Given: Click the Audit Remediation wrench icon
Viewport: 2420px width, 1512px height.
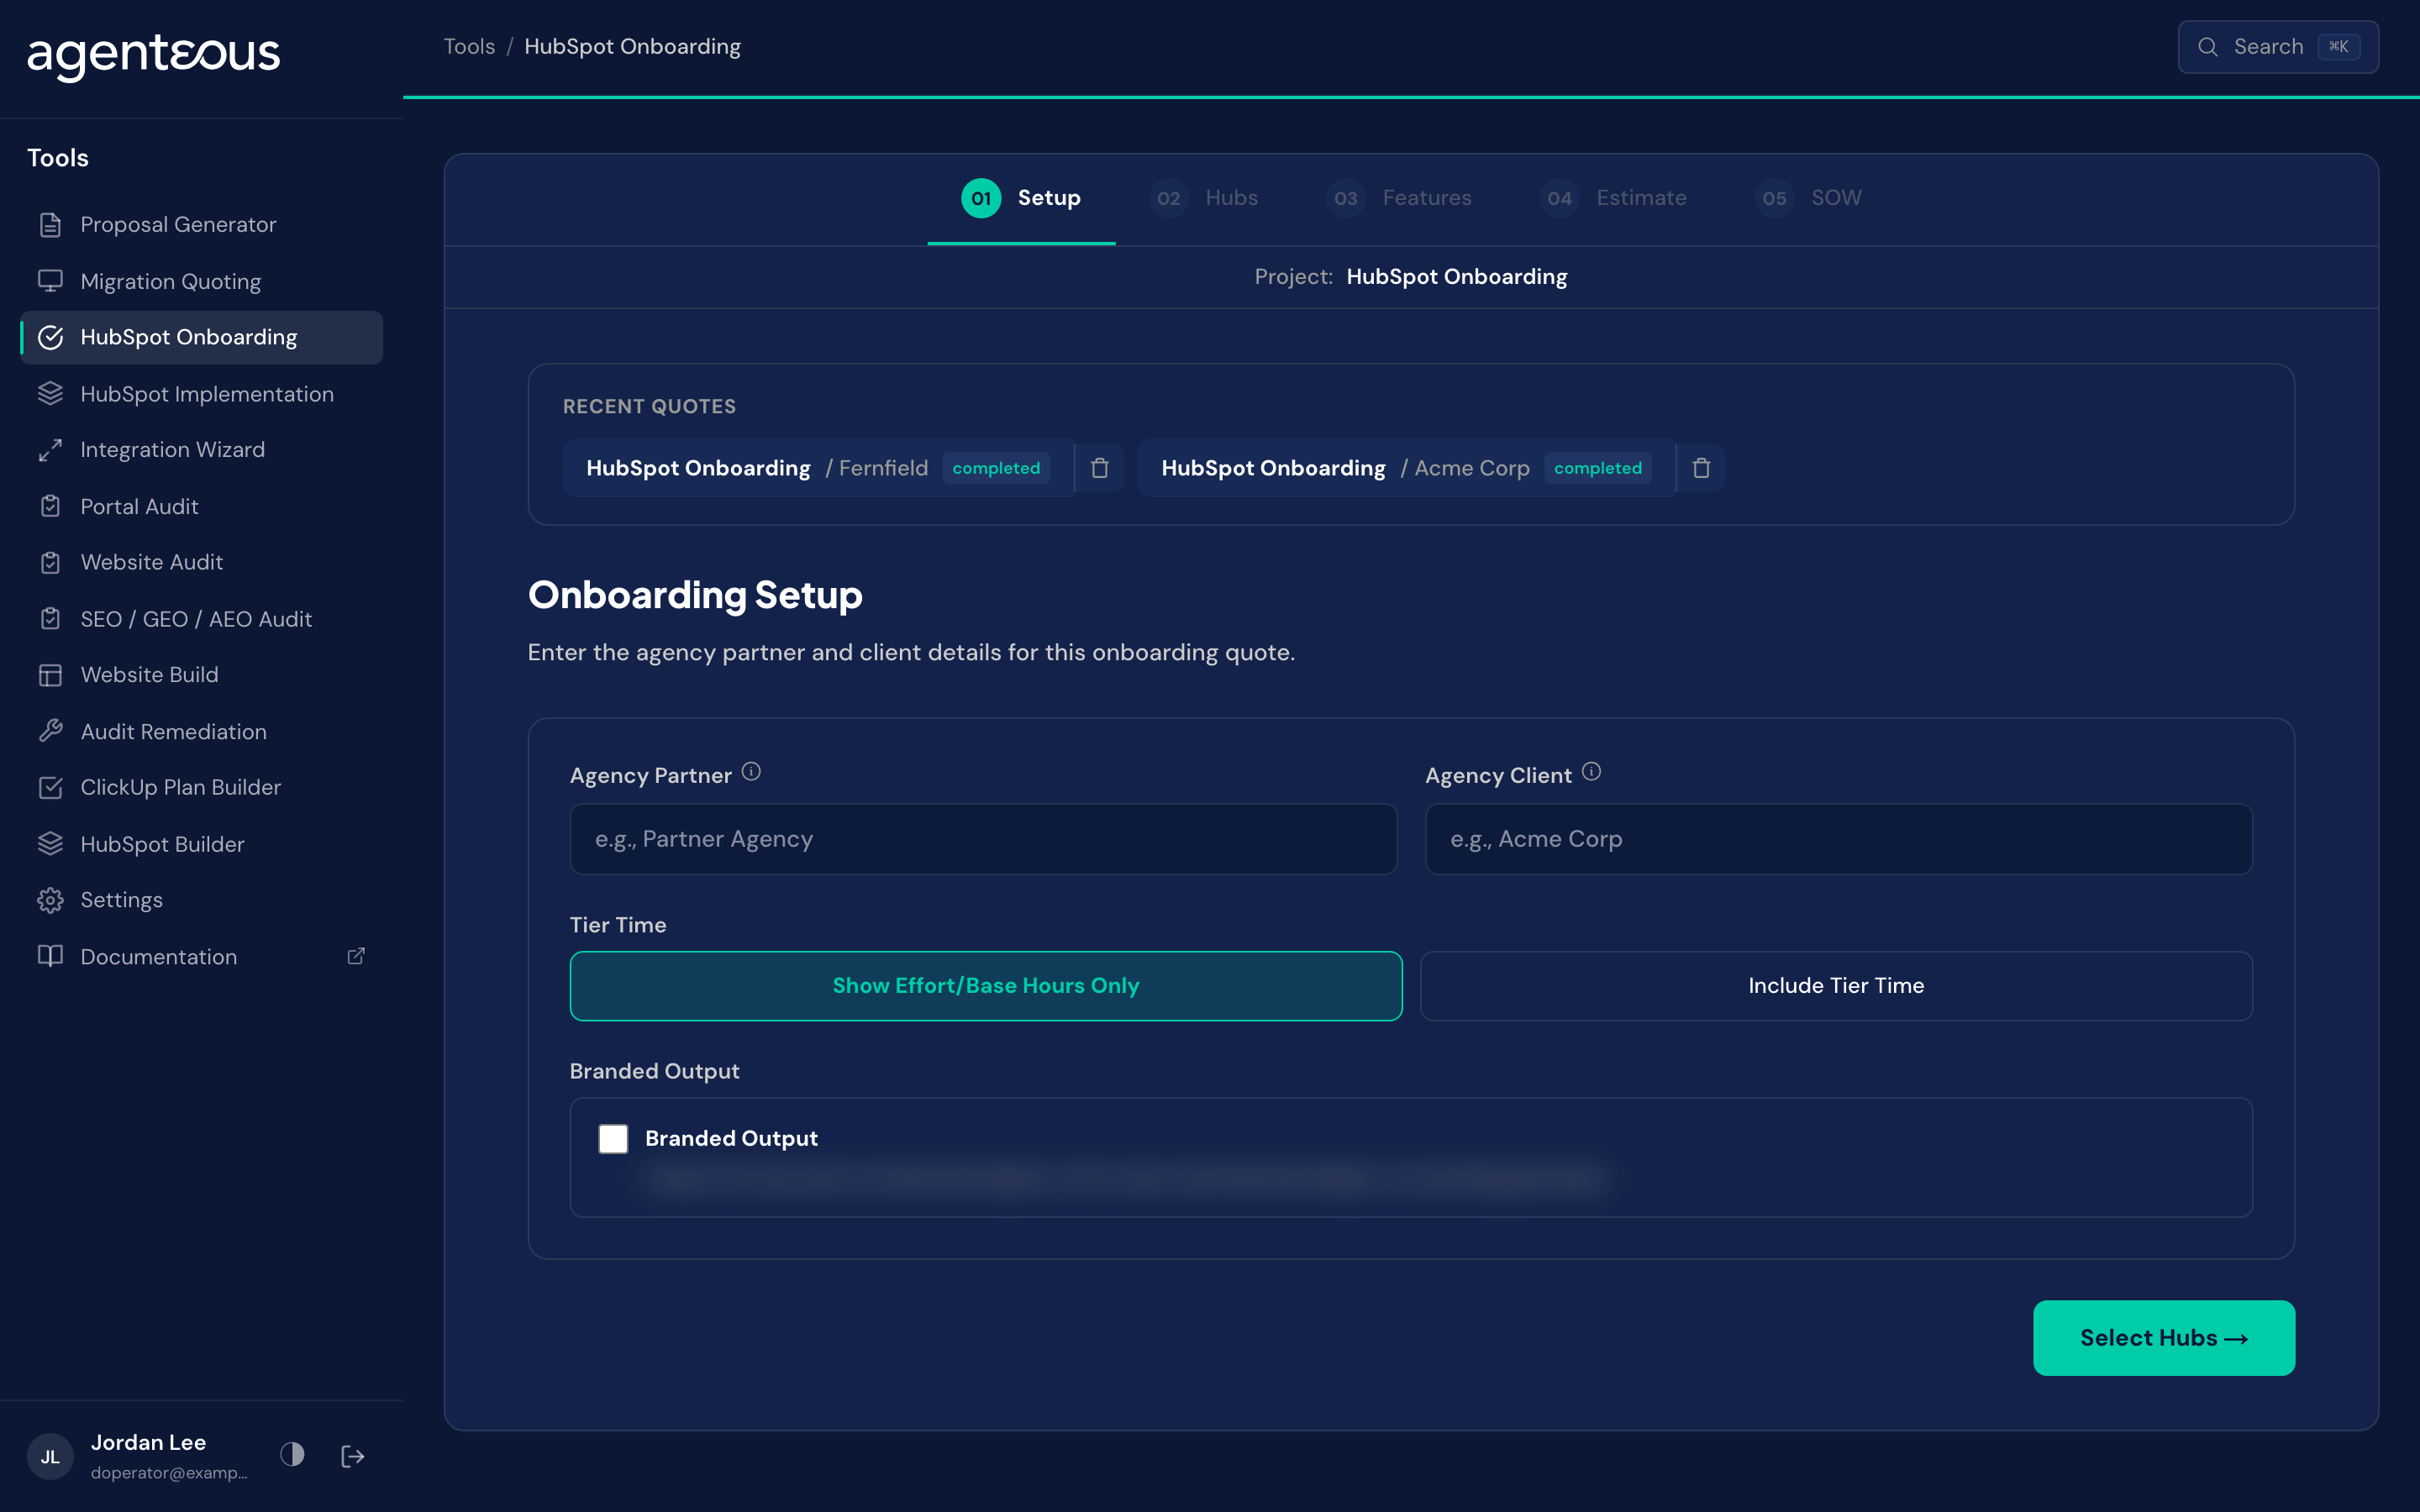Looking at the screenshot, I should tap(50, 731).
